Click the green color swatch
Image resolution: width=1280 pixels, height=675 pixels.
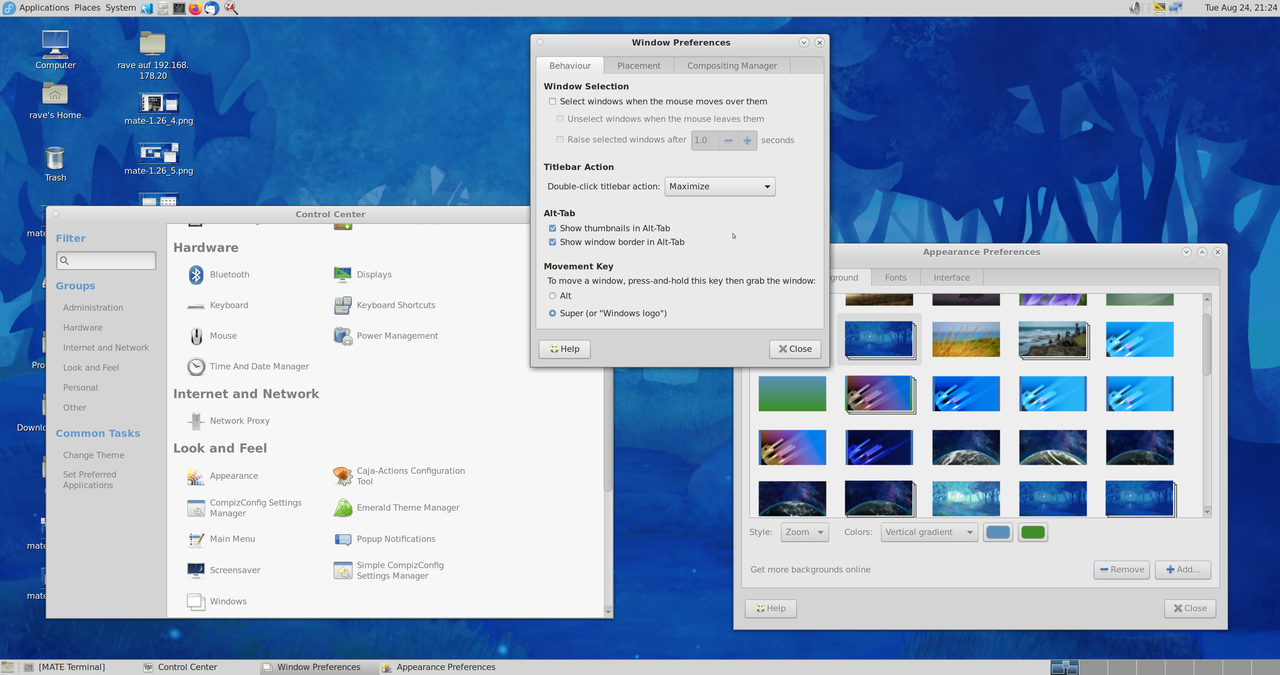1032,533
